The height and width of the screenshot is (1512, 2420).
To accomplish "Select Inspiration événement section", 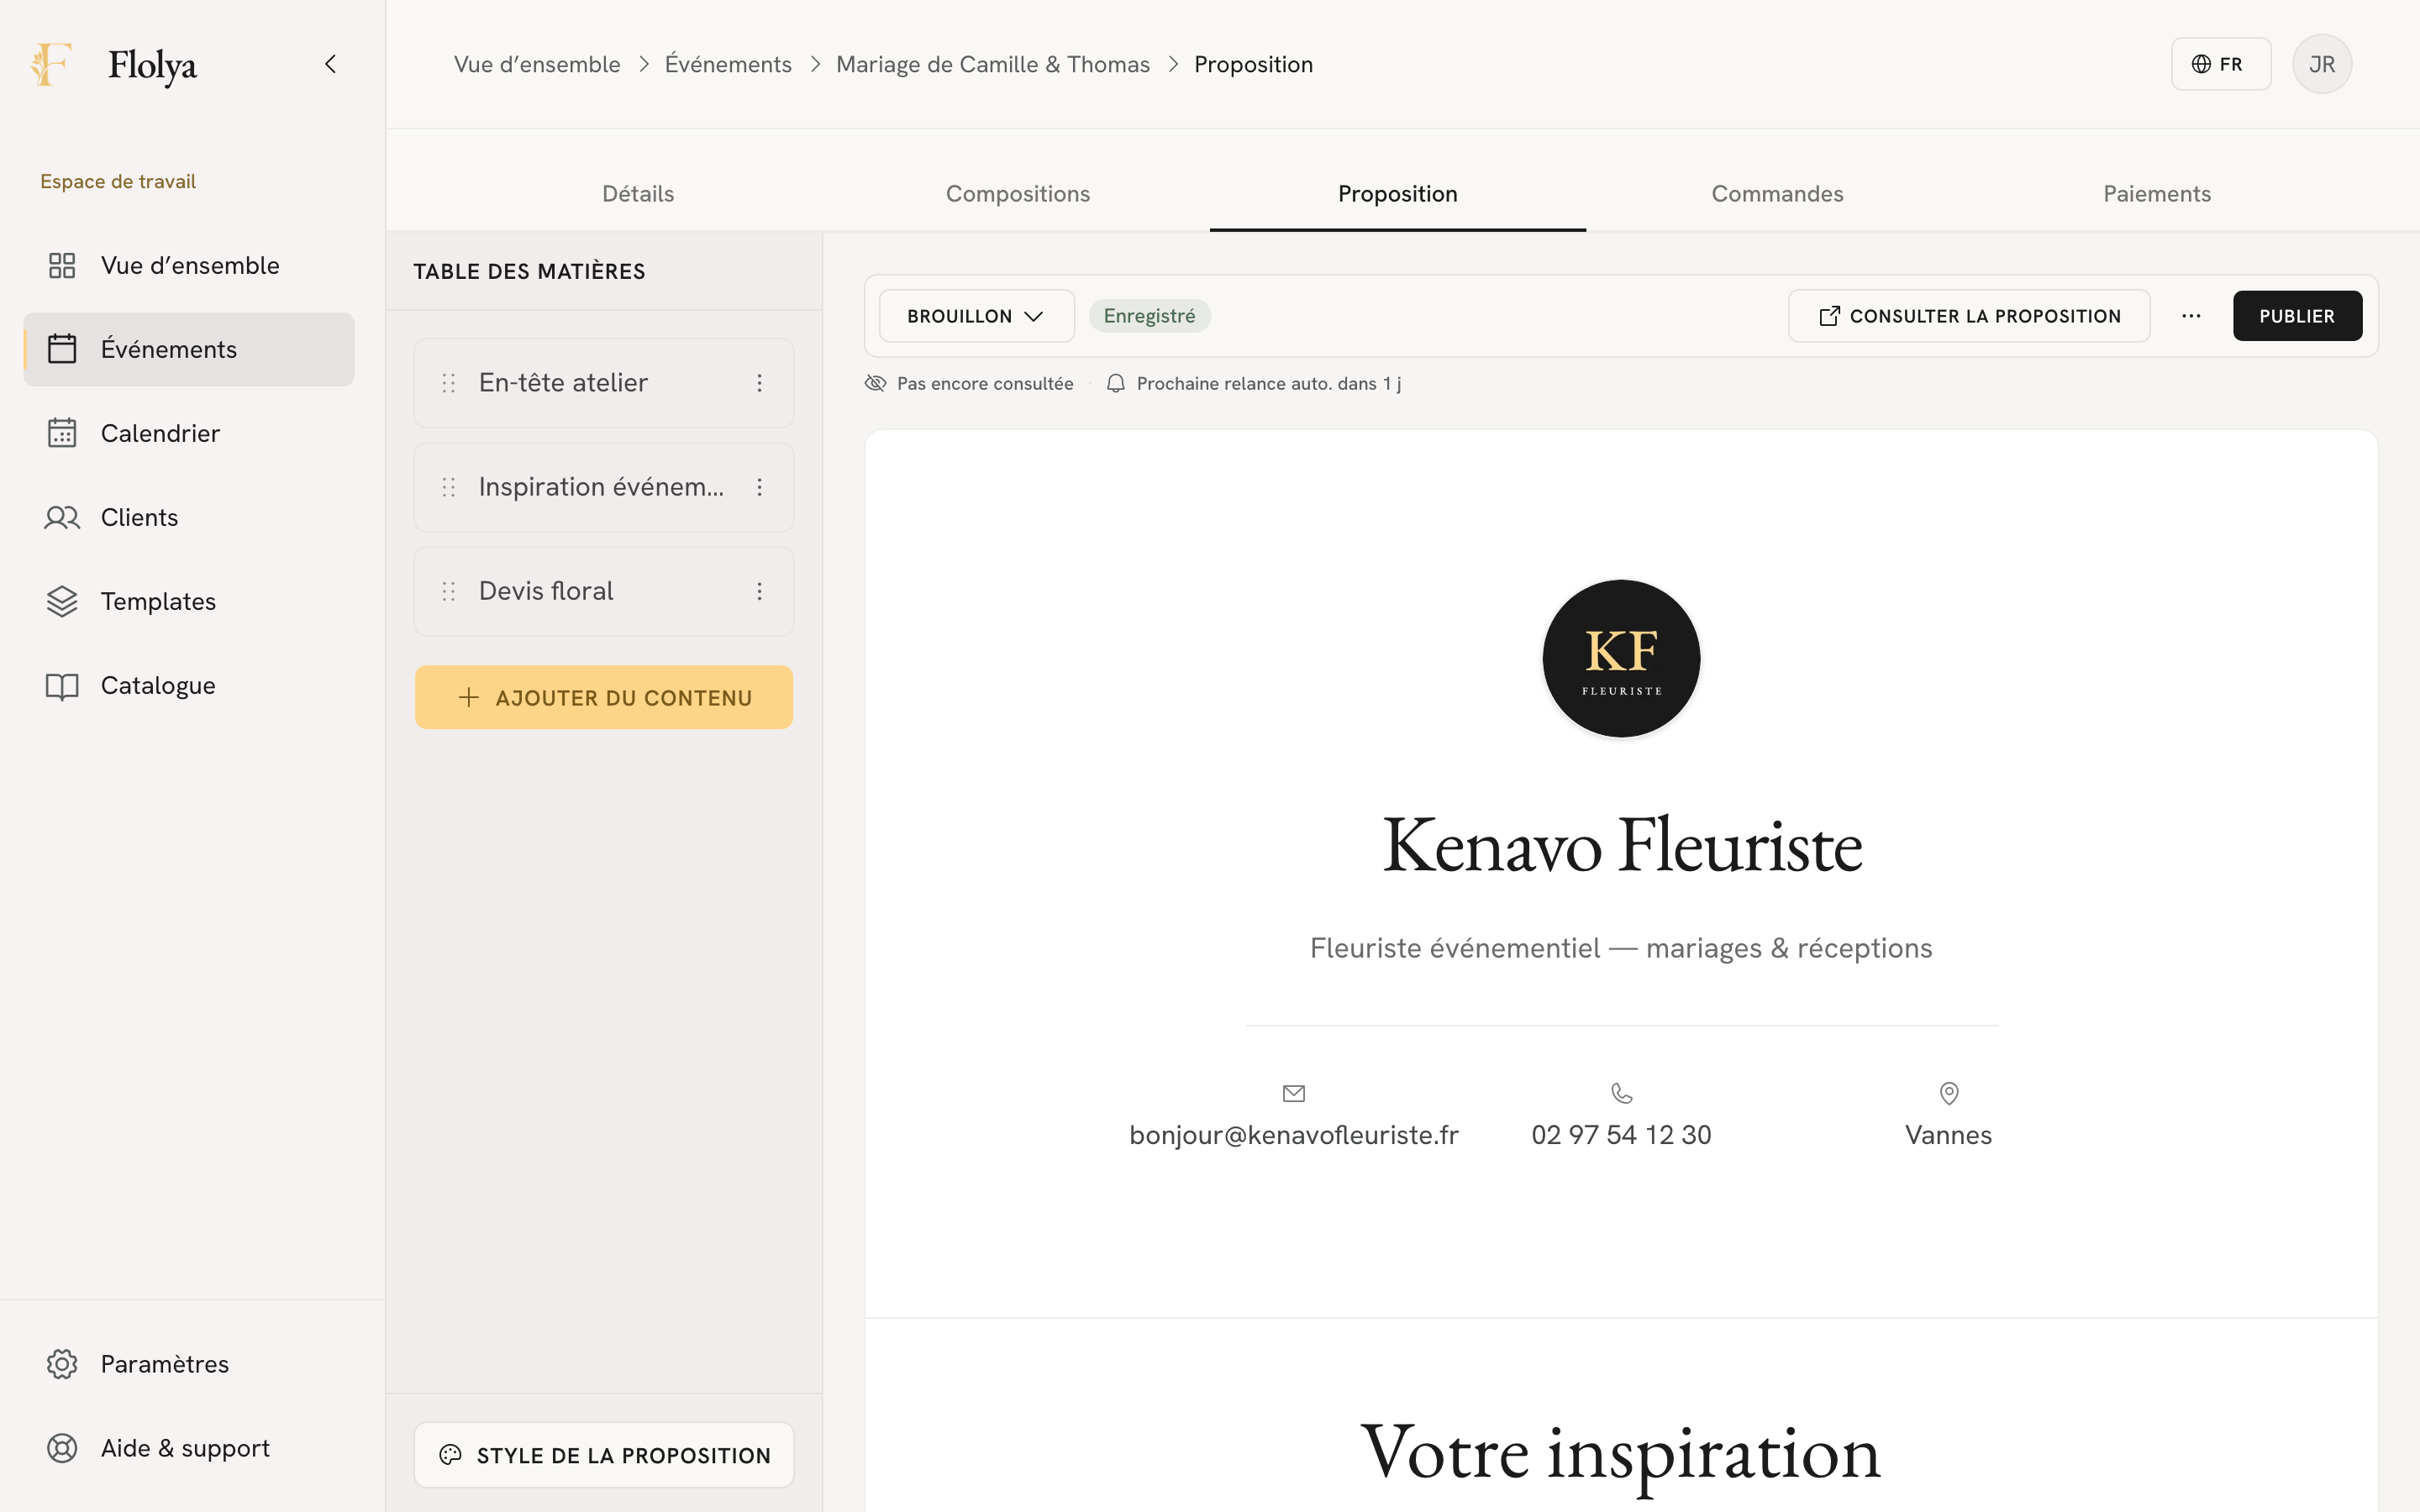I will point(604,487).
